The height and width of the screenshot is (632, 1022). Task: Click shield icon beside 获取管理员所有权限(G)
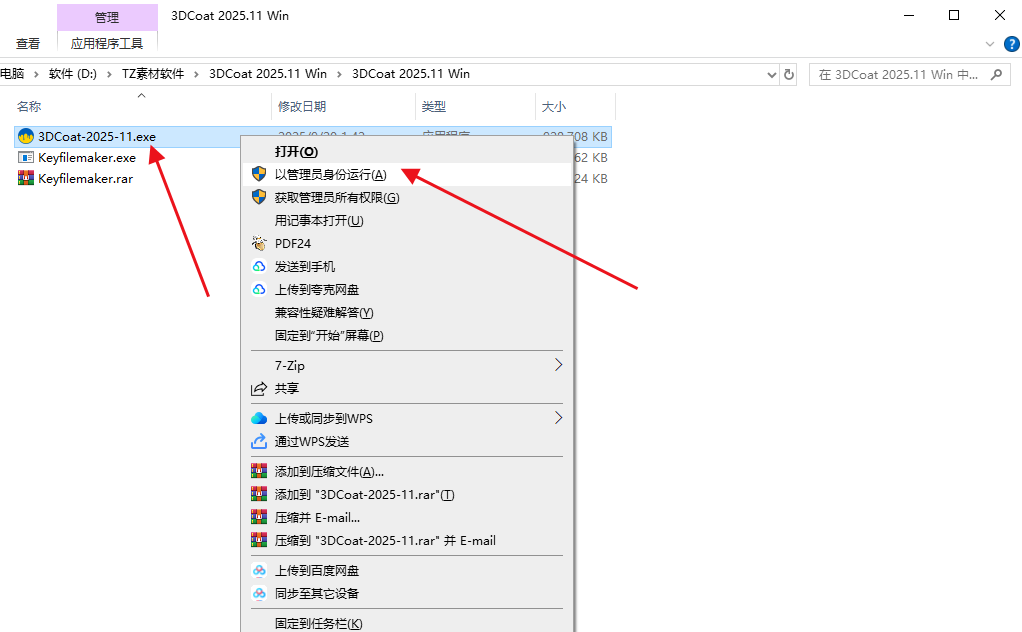(259, 197)
